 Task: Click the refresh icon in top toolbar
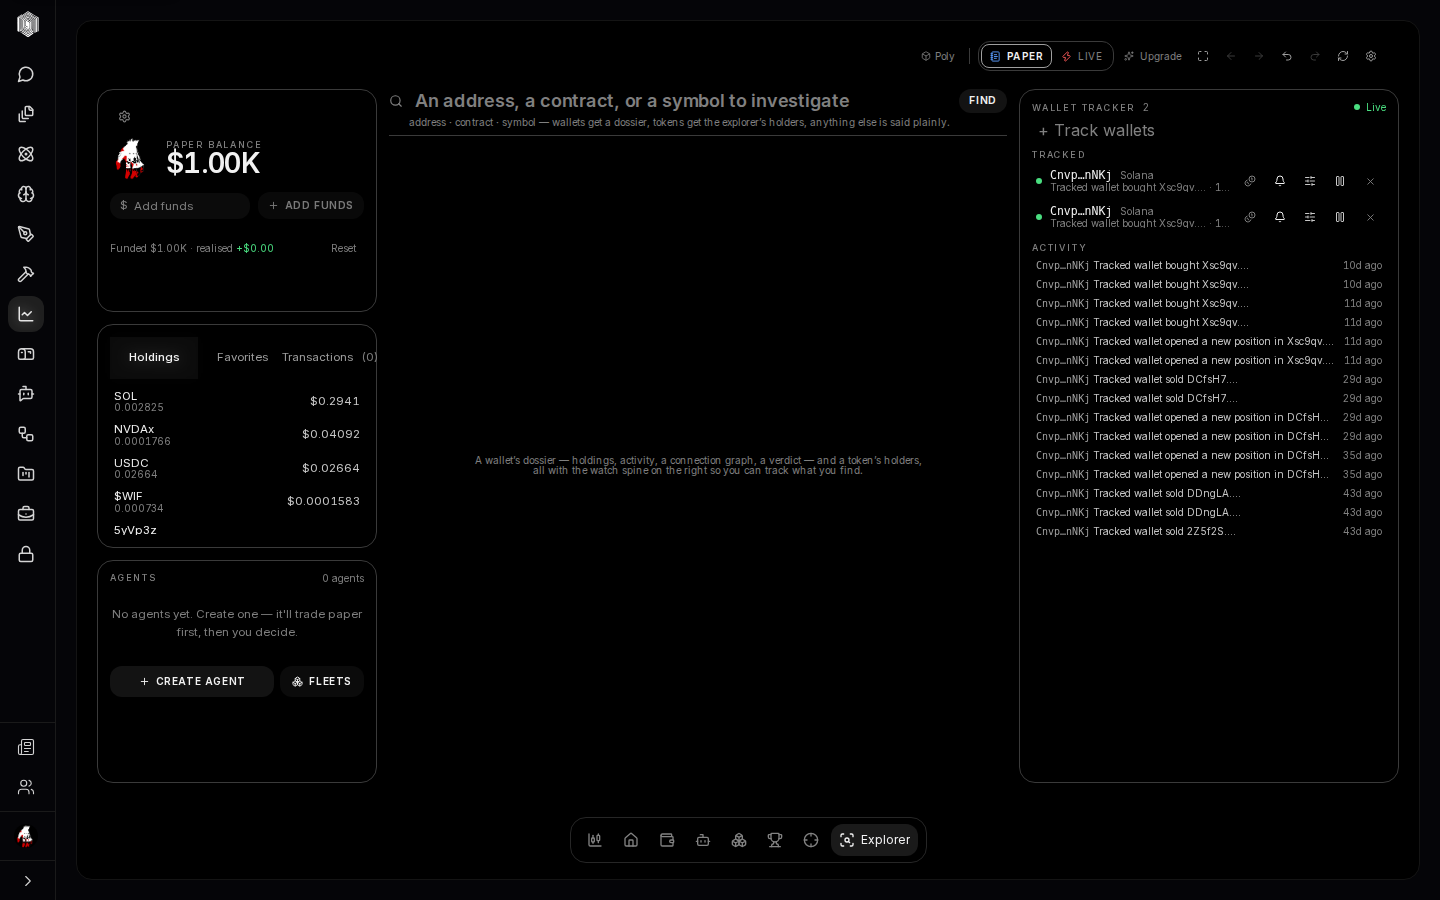[x=1343, y=56]
